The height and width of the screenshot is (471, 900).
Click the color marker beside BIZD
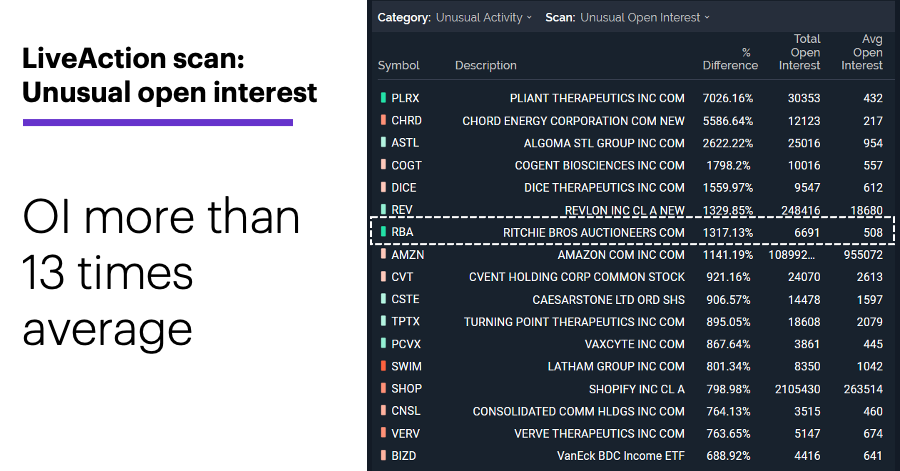383,456
